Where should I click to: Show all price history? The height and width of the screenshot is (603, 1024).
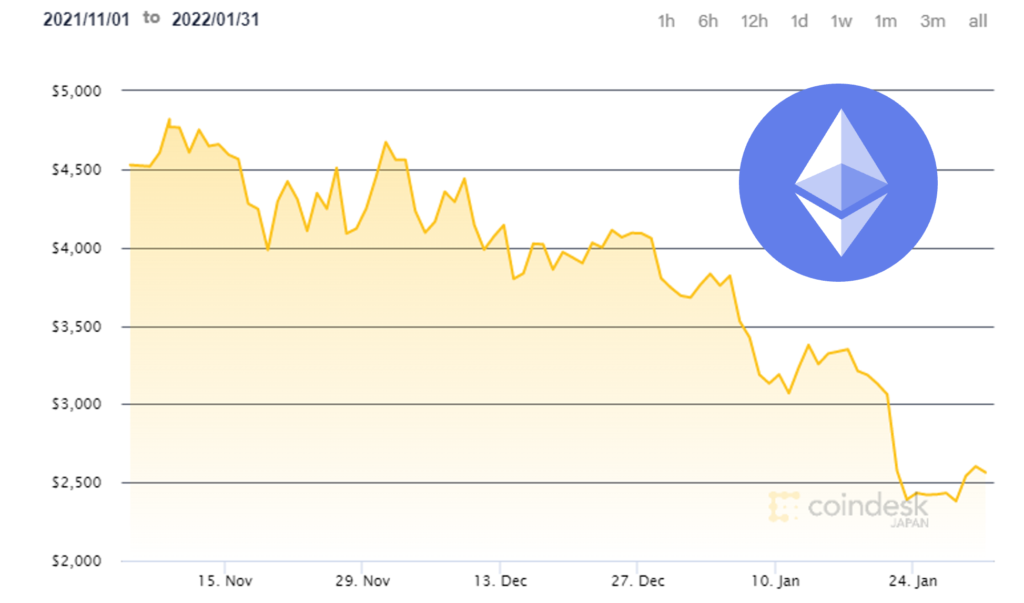(x=978, y=21)
